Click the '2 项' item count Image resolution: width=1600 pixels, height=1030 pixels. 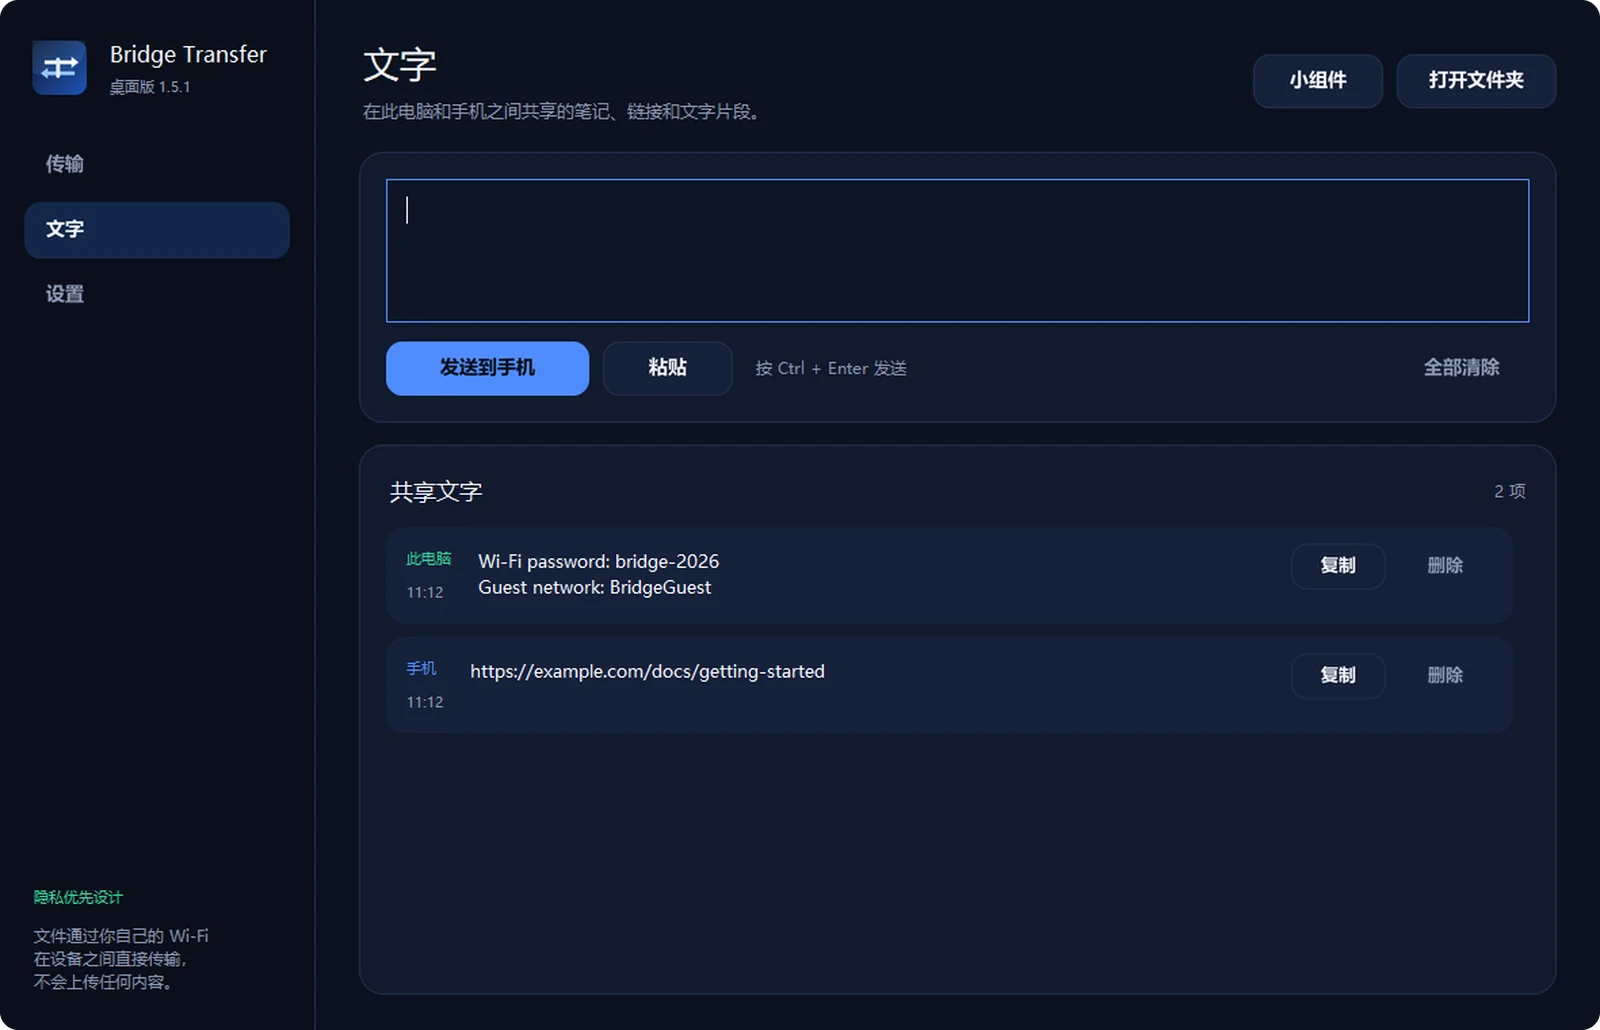click(1509, 491)
